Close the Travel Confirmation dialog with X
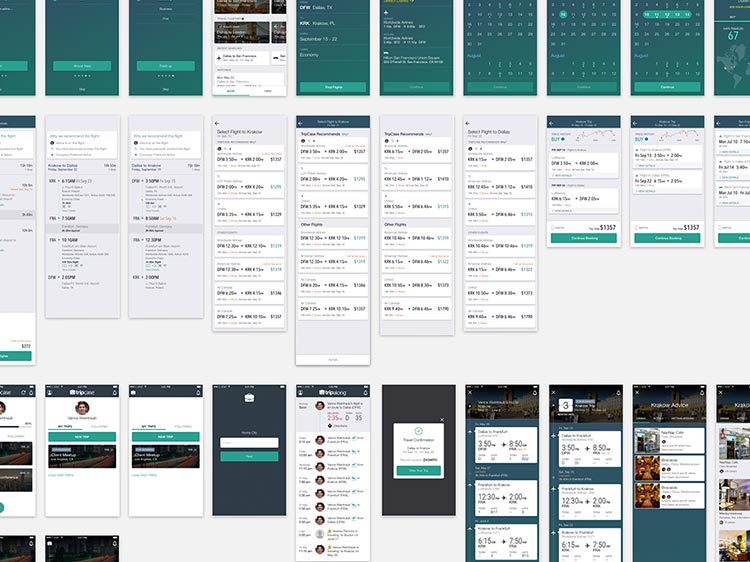 point(443,421)
